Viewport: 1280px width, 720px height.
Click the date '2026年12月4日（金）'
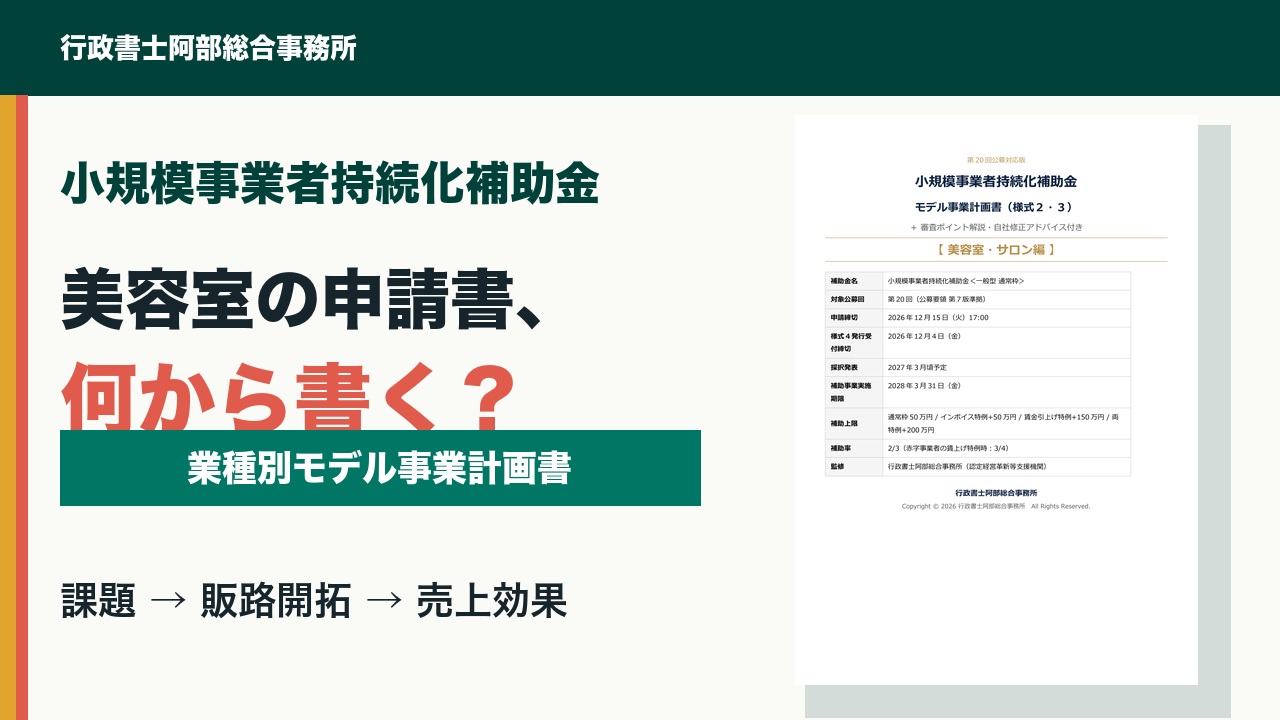pyautogui.click(x=925, y=336)
